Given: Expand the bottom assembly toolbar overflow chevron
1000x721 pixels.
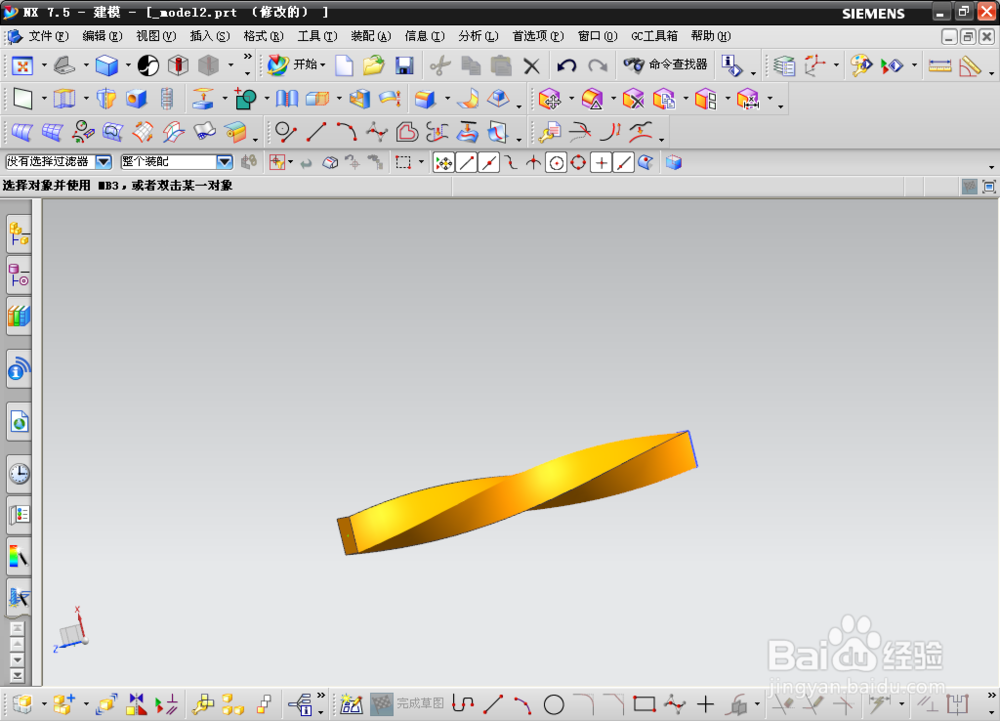Looking at the screenshot, I should click(x=321, y=696).
